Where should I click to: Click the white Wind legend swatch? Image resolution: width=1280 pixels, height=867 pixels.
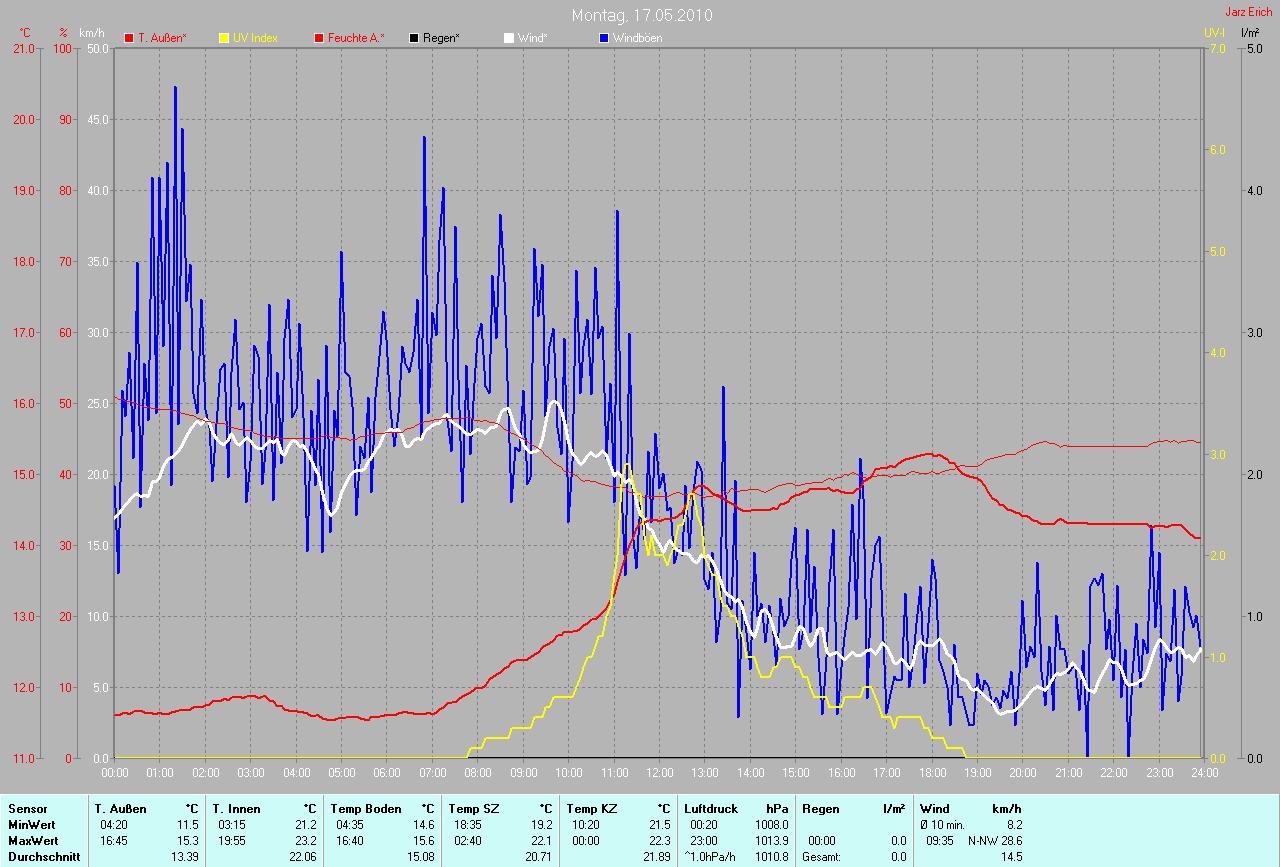508,38
